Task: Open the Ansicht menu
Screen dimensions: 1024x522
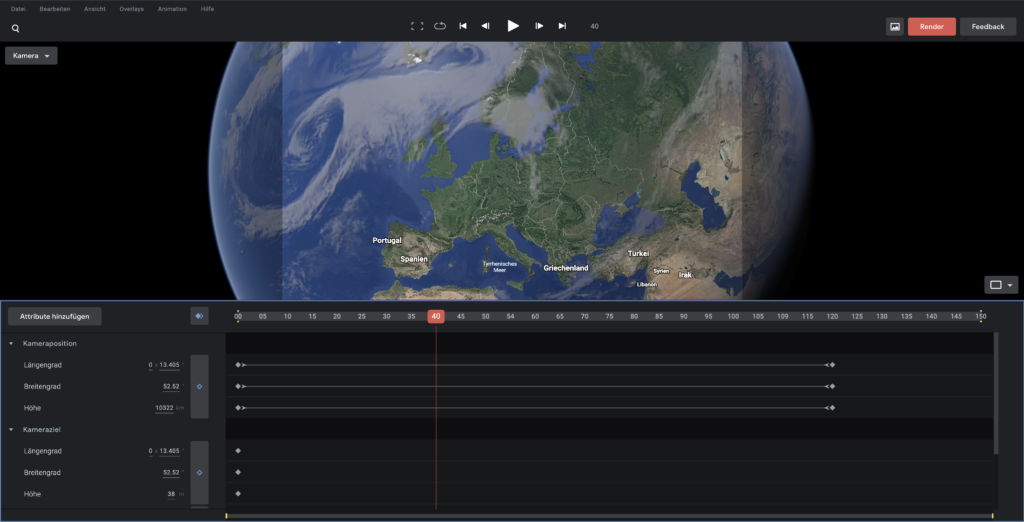Action: point(95,9)
